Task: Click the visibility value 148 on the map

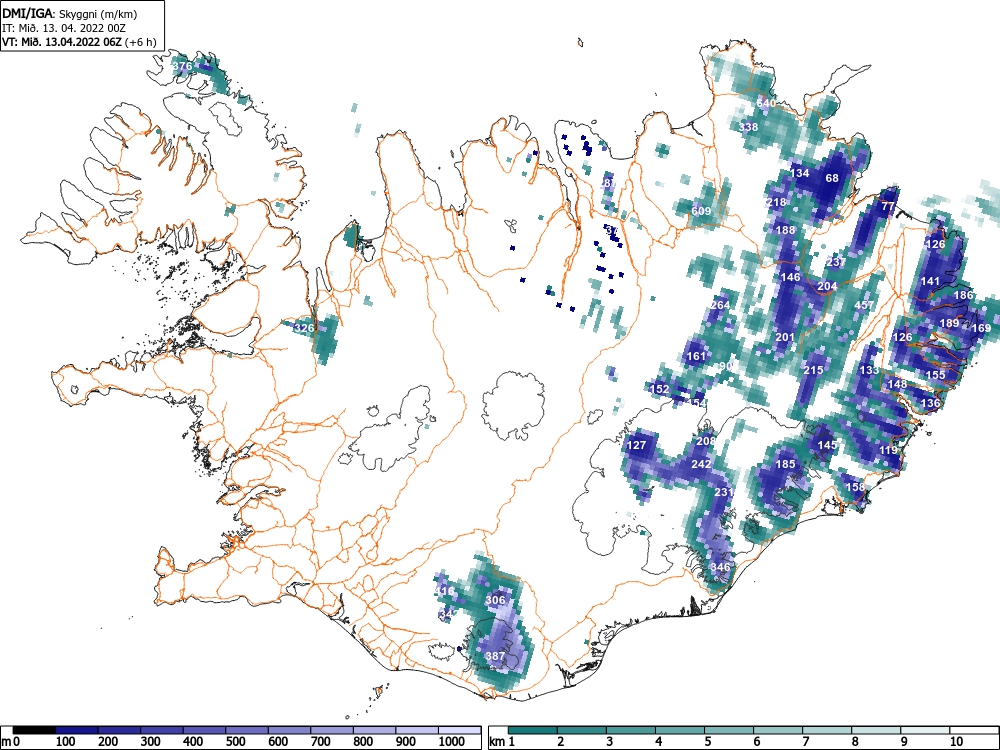Action: [897, 384]
